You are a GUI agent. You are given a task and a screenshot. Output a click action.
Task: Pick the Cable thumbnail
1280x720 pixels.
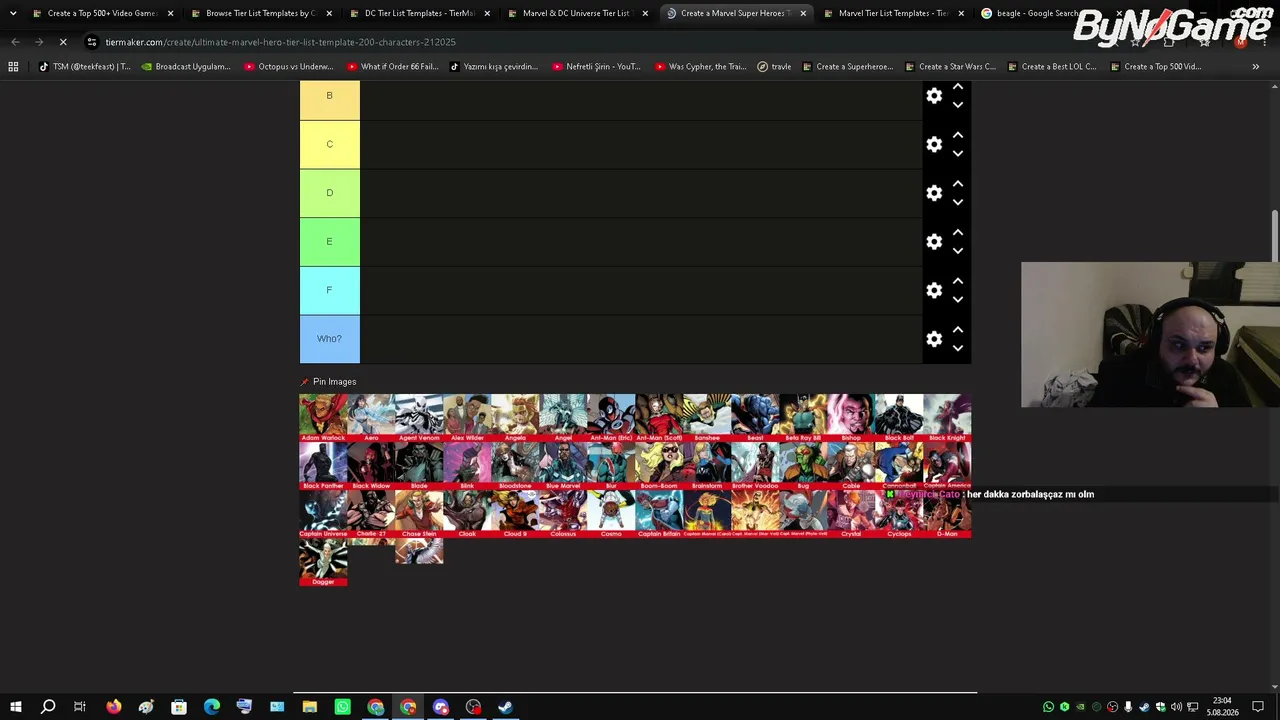point(851,466)
